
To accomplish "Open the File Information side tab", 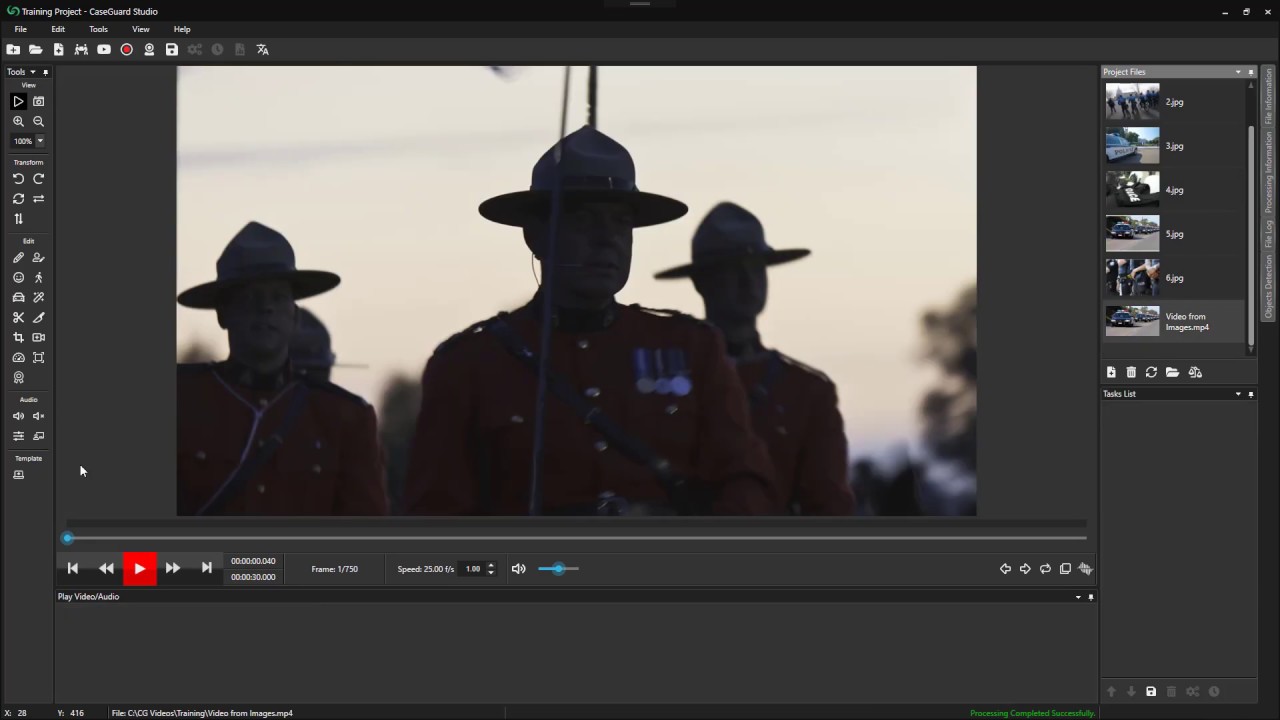I will pos(1269,97).
